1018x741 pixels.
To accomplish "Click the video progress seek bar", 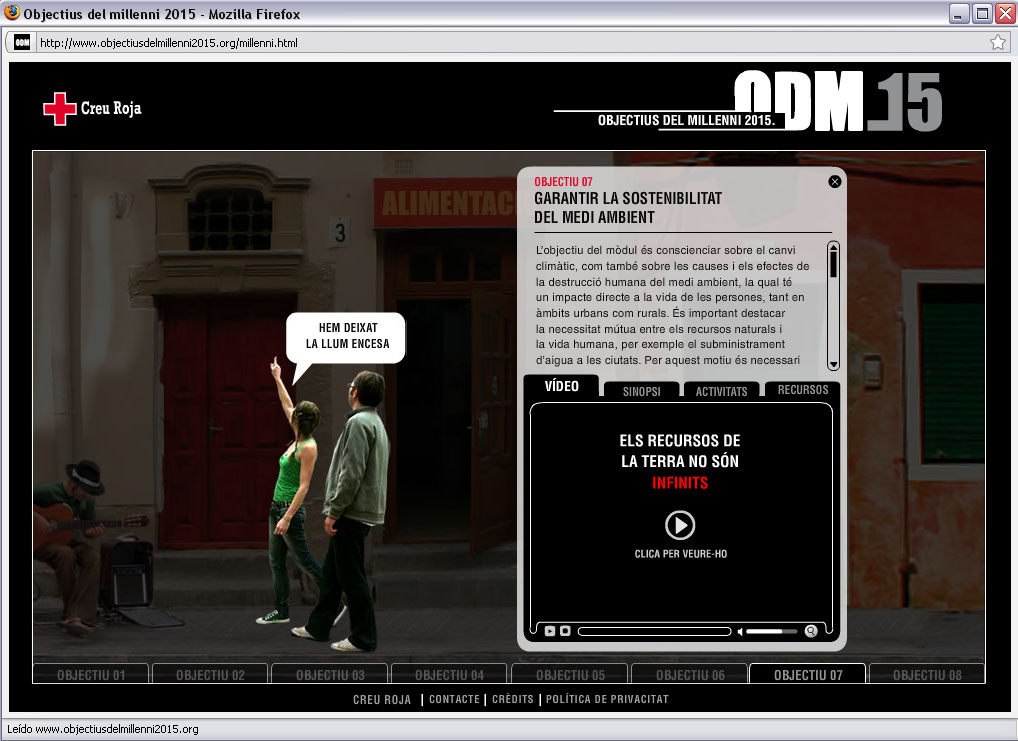I will pos(654,631).
